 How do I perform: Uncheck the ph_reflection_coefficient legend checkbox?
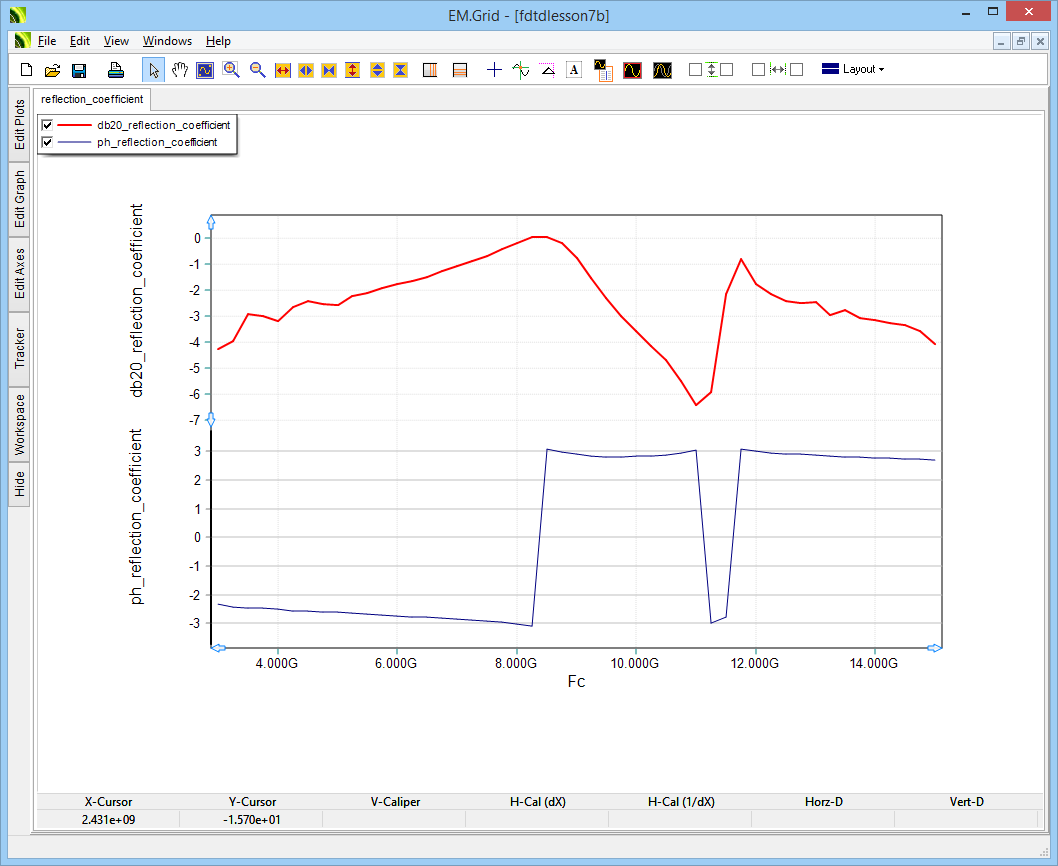tap(47, 143)
